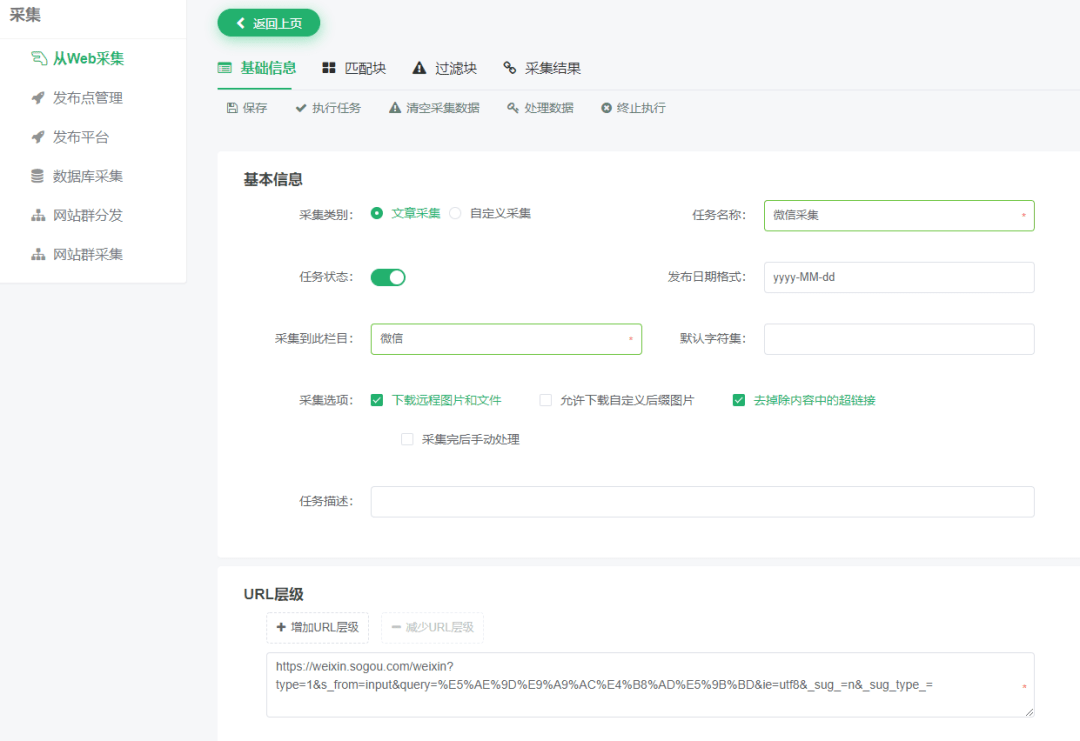Image resolution: width=1080 pixels, height=741 pixels.
Task: Click the URL层级 section heading
Action: pos(273,594)
